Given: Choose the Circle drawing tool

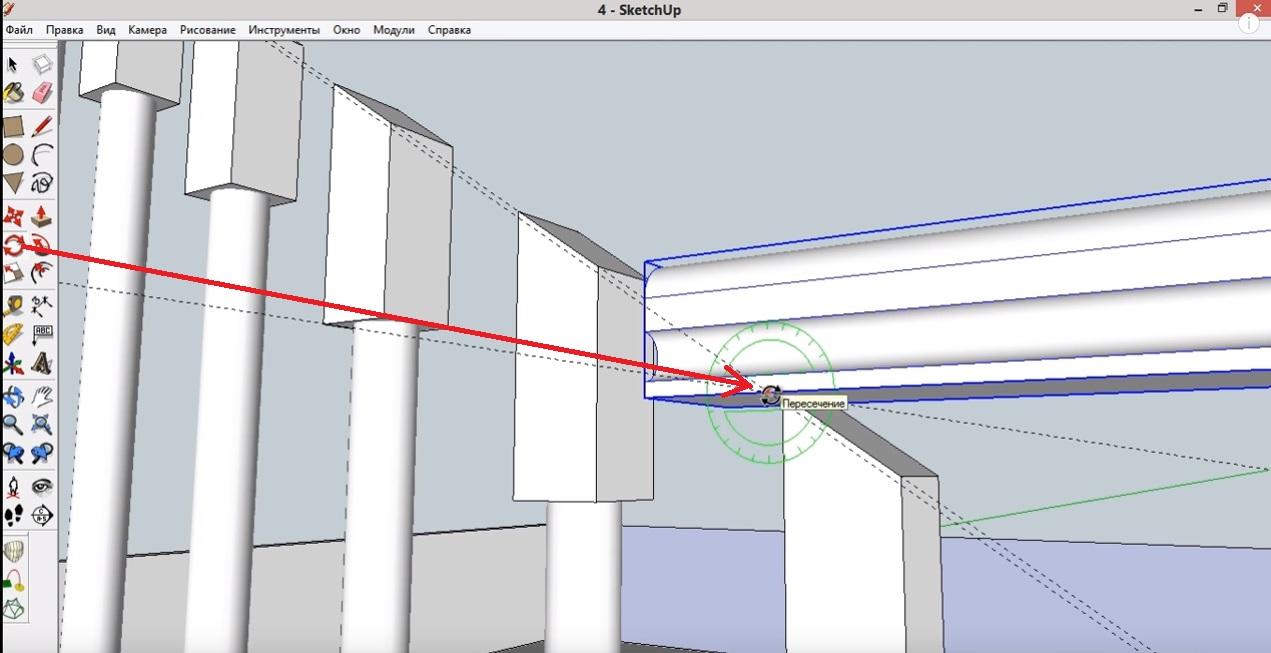Looking at the screenshot, I should pyautogui.click(x=13, y=155).
